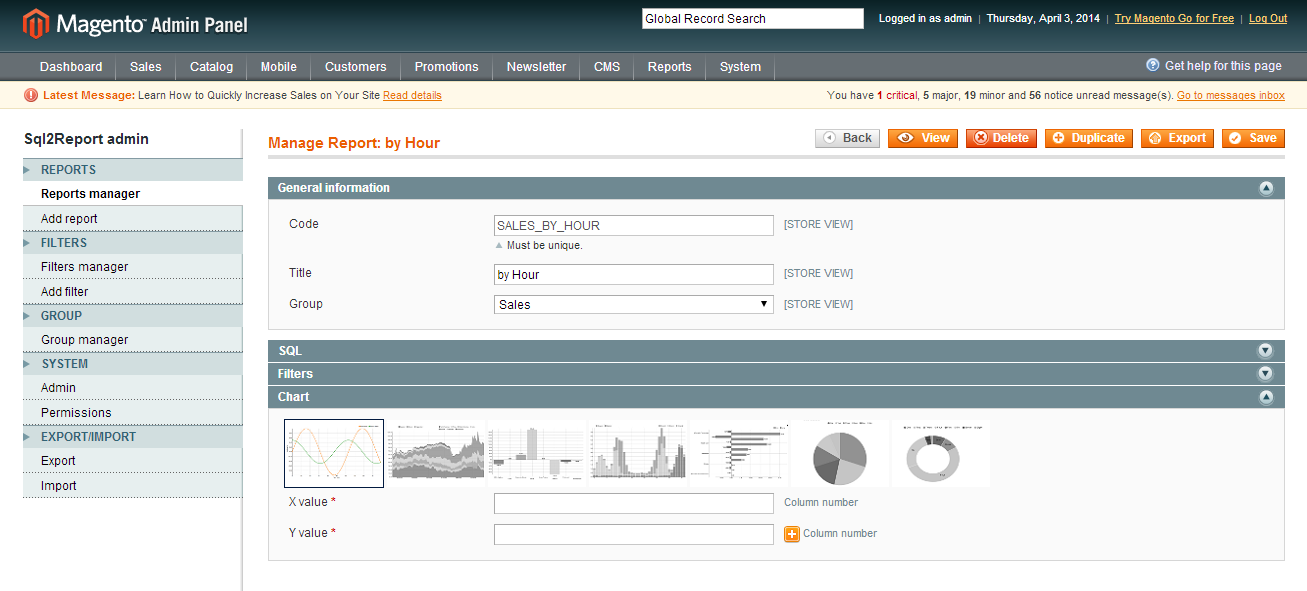Click the orange Export button

(x=1178, y=138)
